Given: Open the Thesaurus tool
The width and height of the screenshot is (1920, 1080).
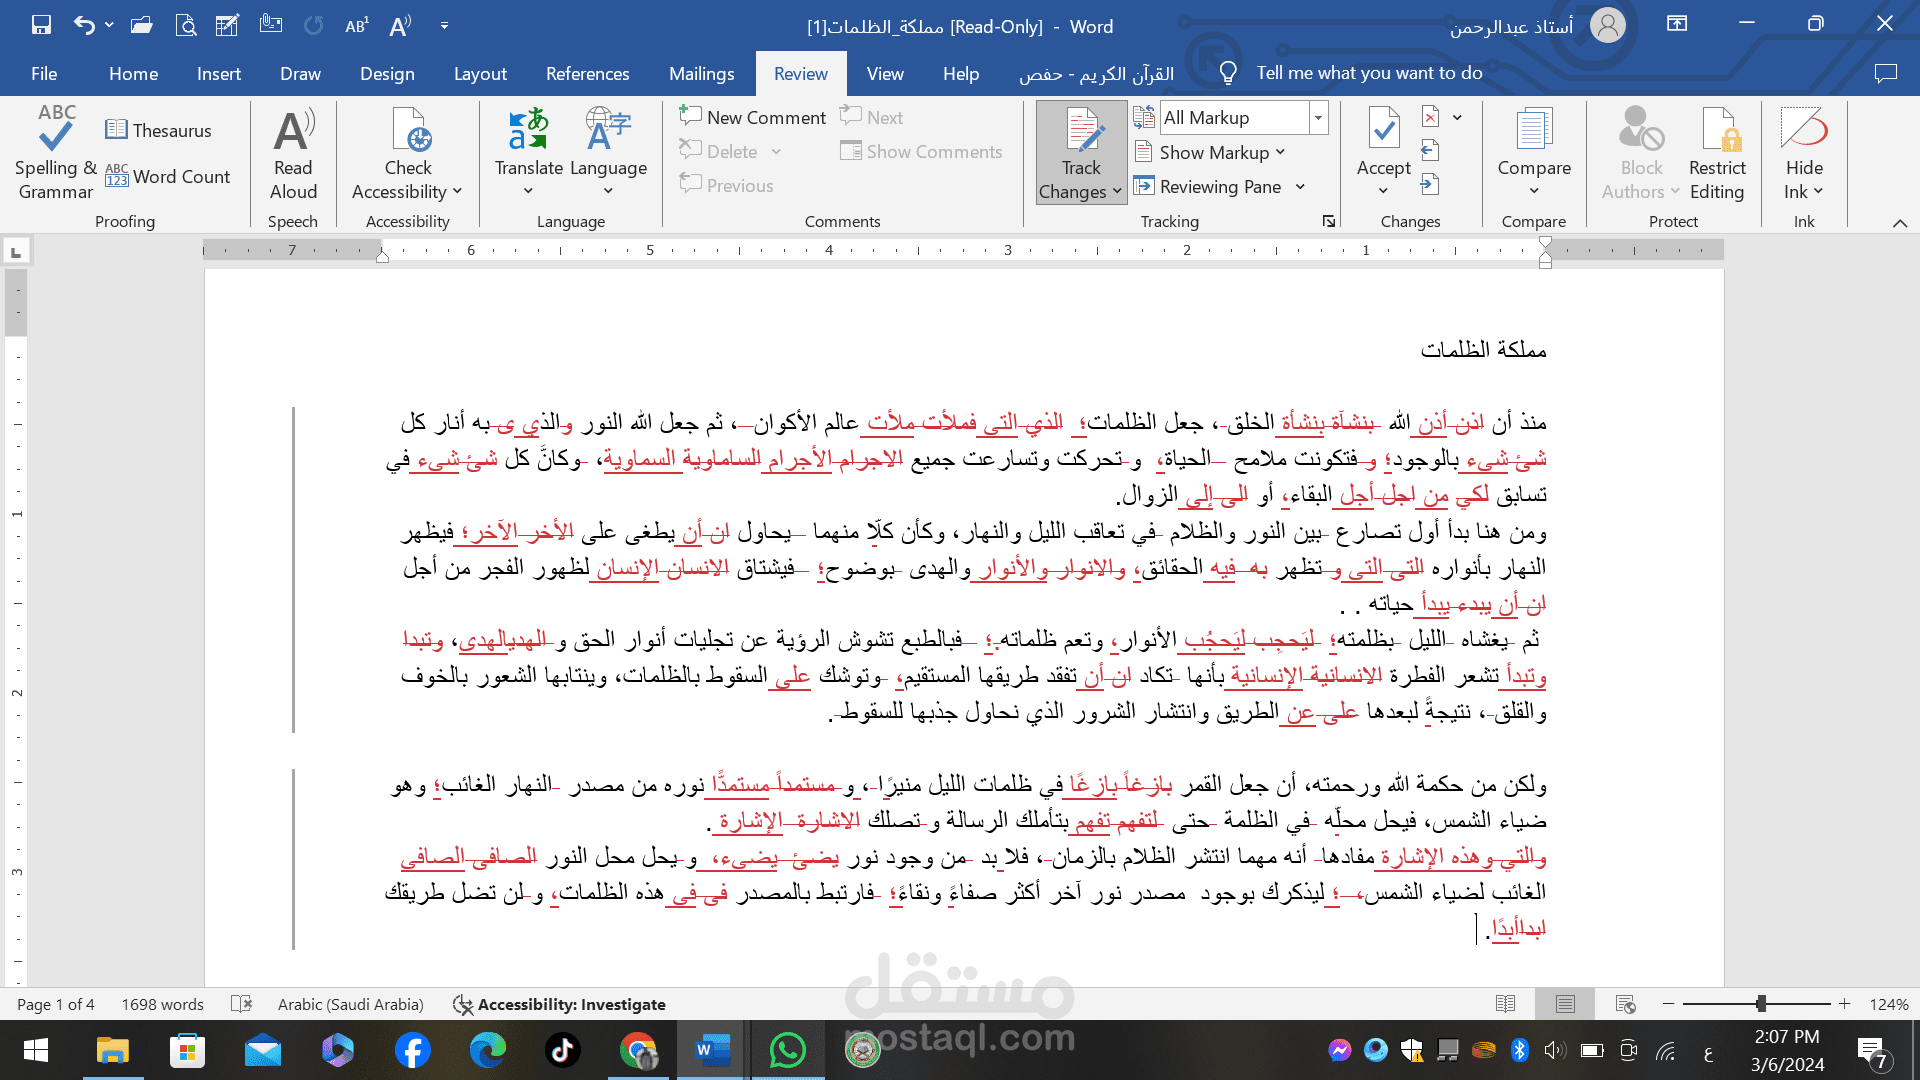Looking at the screenshot, I should click(x=158, y=130).
